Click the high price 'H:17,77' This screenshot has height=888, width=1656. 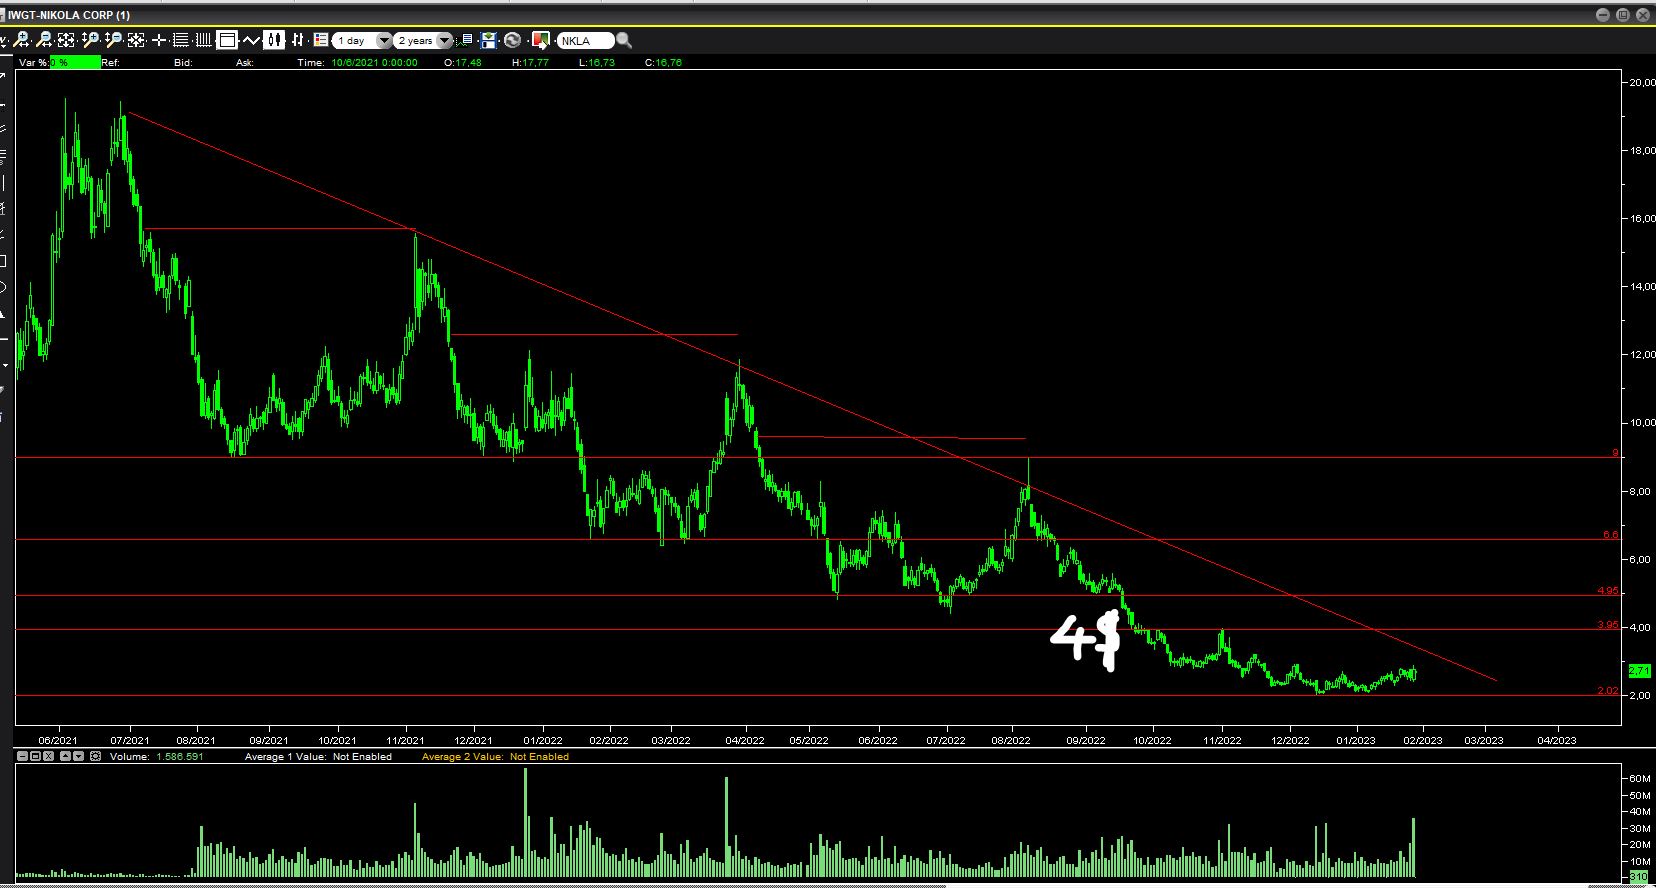pos(530,62)
